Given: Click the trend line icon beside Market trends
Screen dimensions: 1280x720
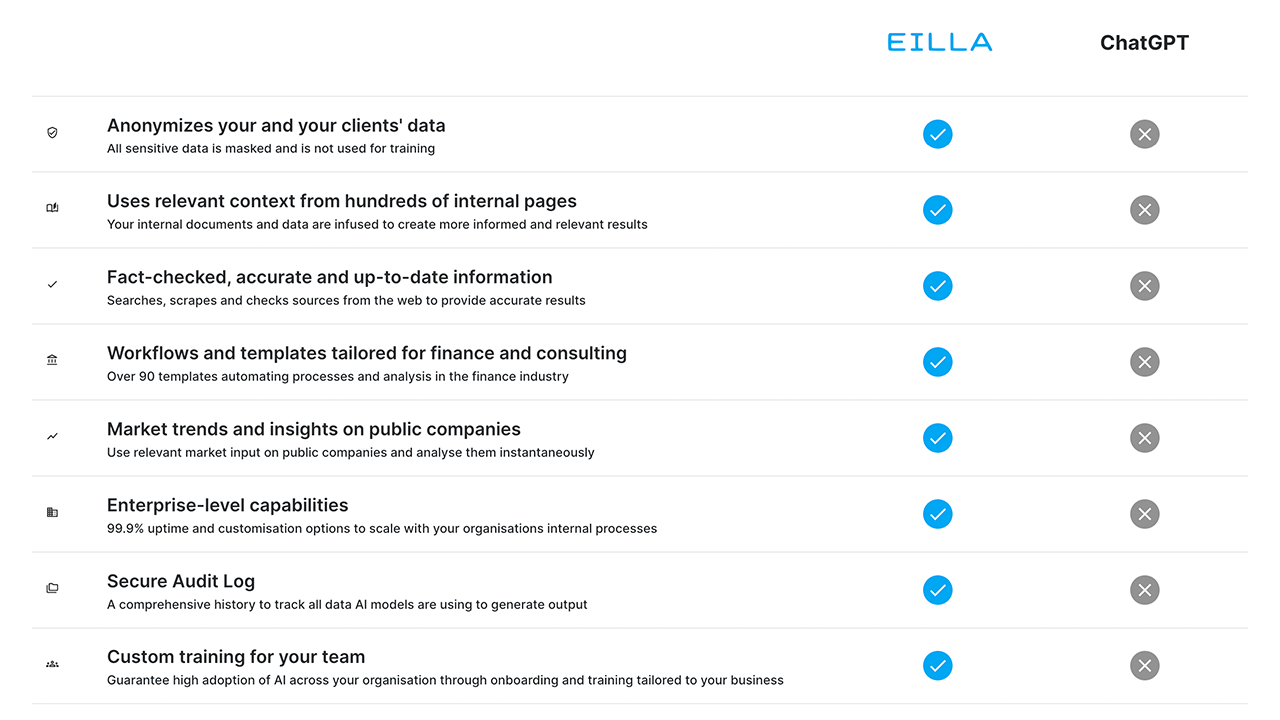Looking at the screenshot, I should click(x=52, y=436).
